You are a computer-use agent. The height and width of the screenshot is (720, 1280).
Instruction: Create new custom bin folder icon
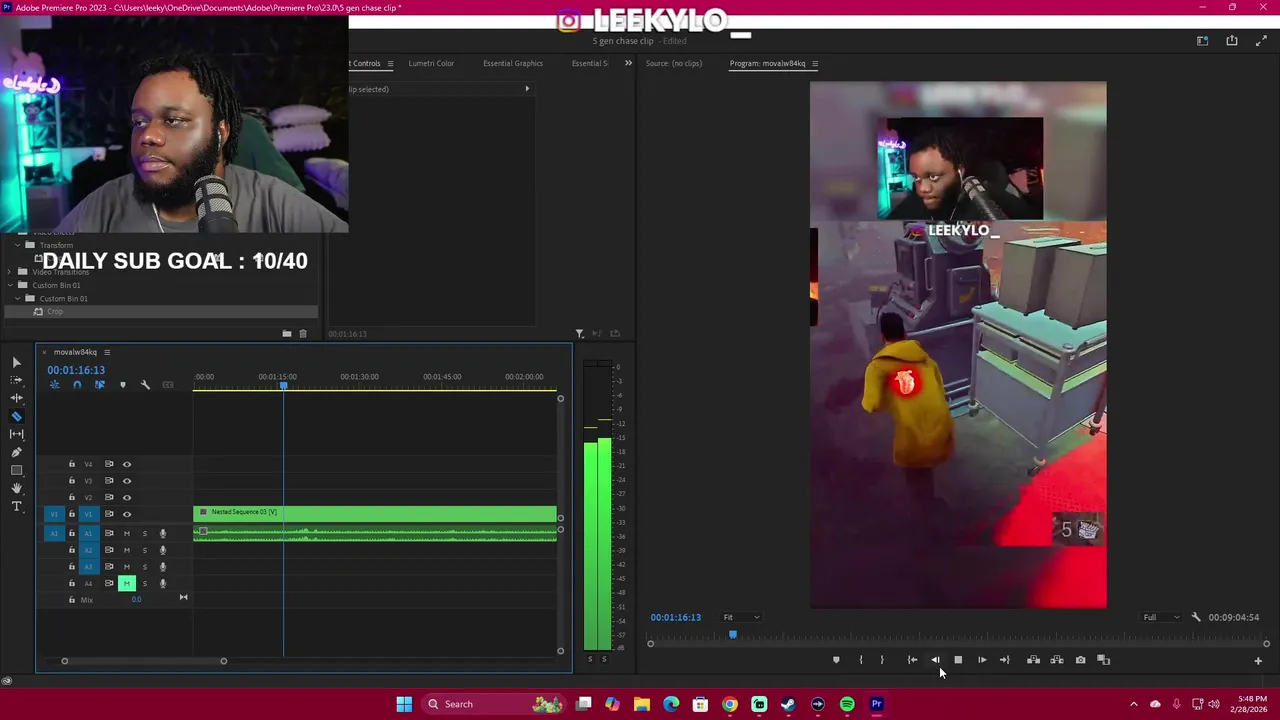(x=287, y=334)
